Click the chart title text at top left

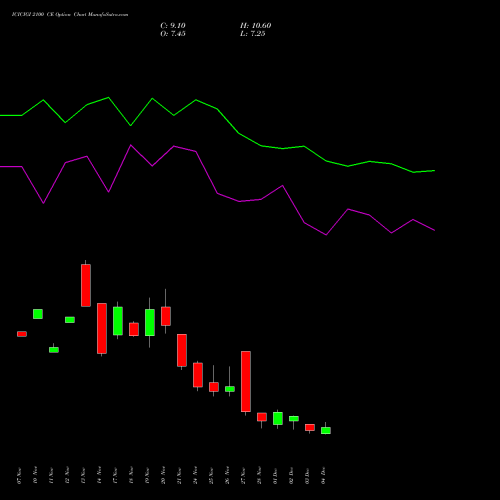pyautogui.click(x=70, y=15)
